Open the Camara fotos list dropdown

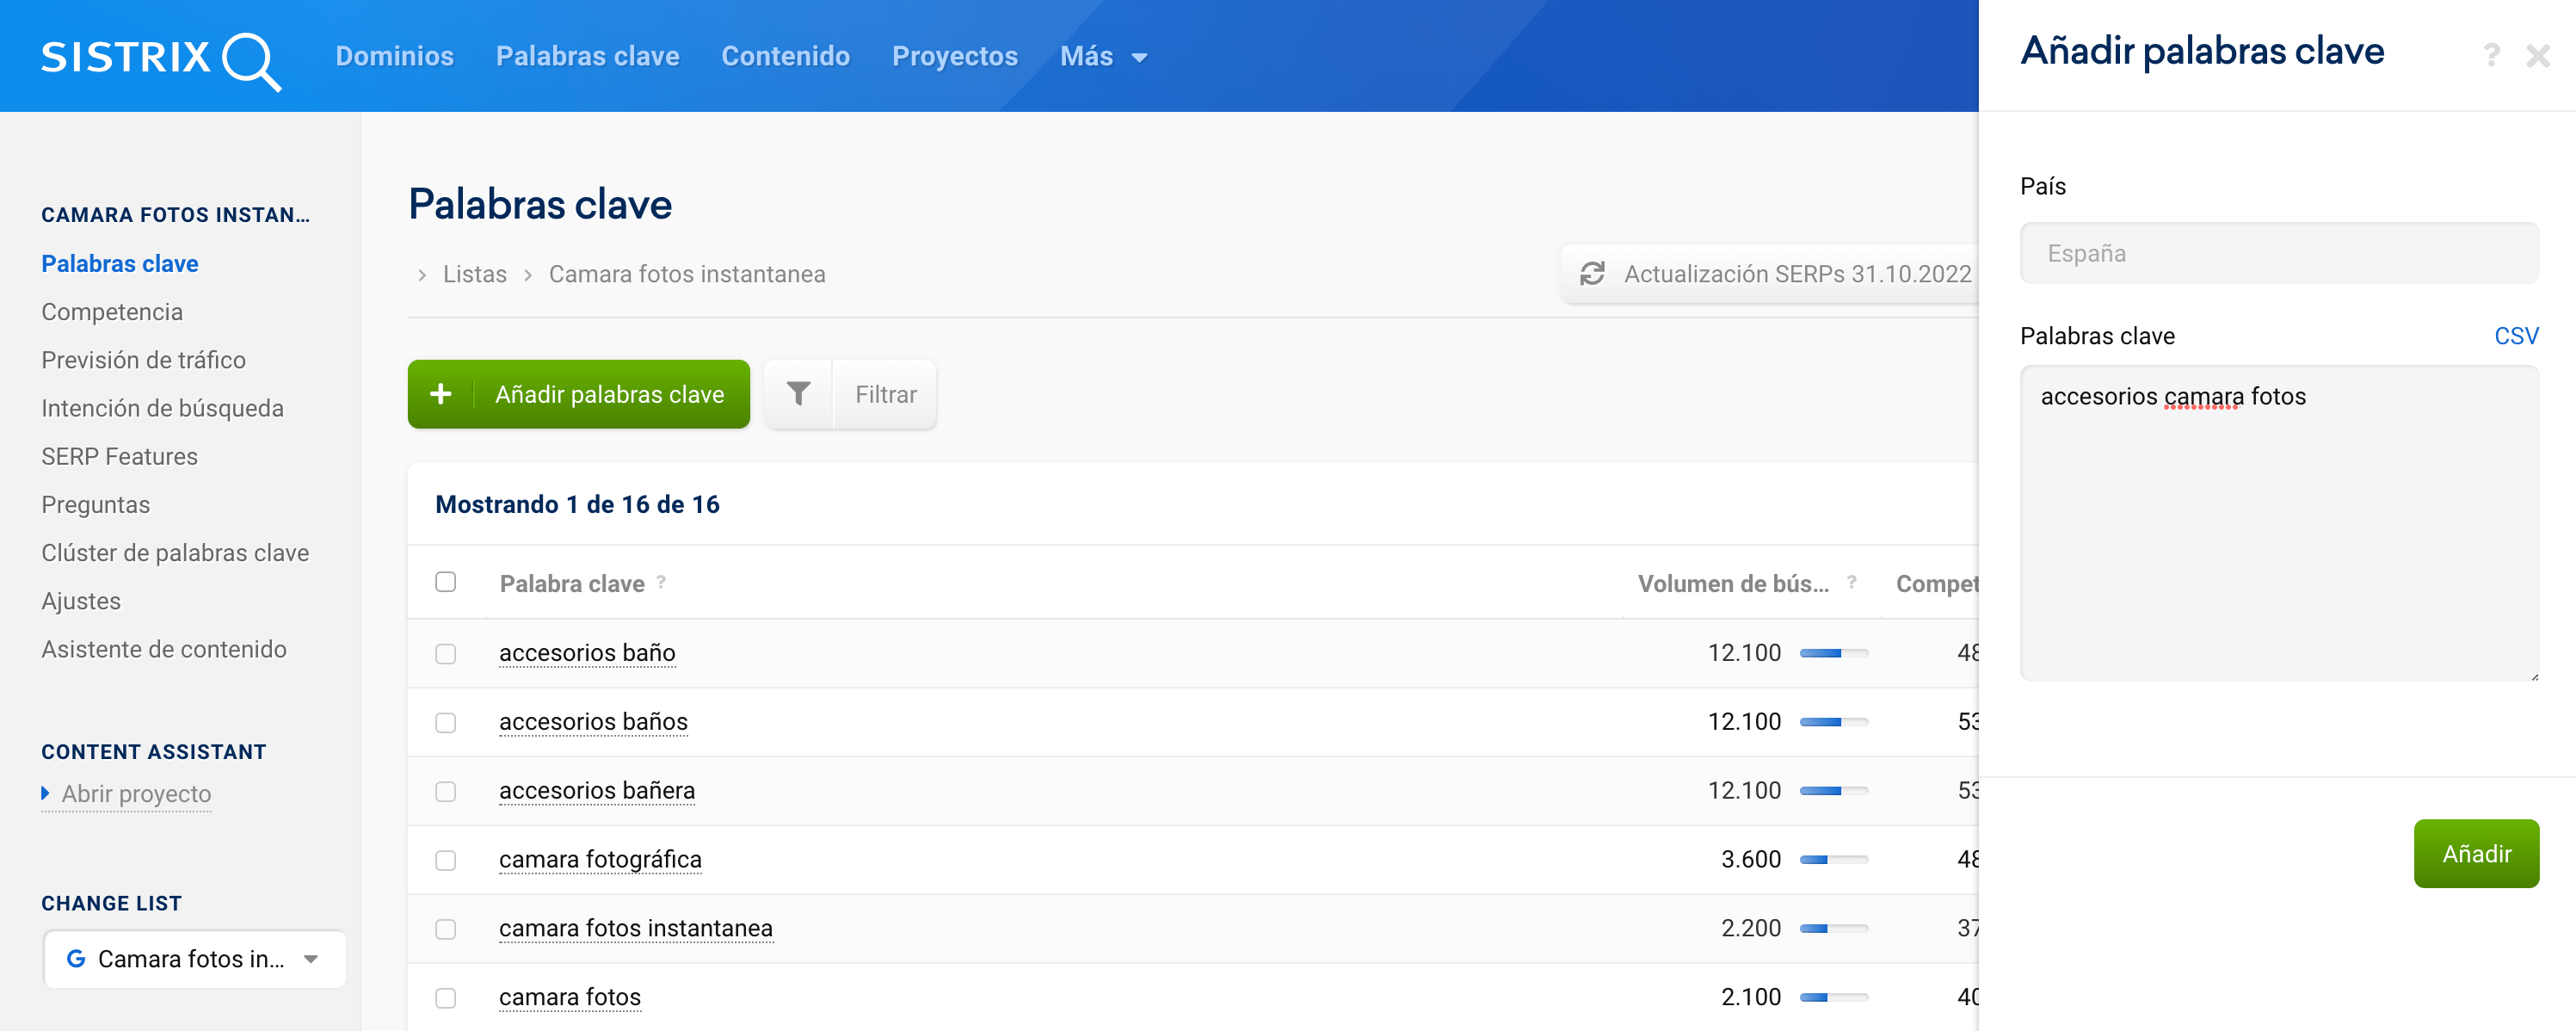[195, 959]
